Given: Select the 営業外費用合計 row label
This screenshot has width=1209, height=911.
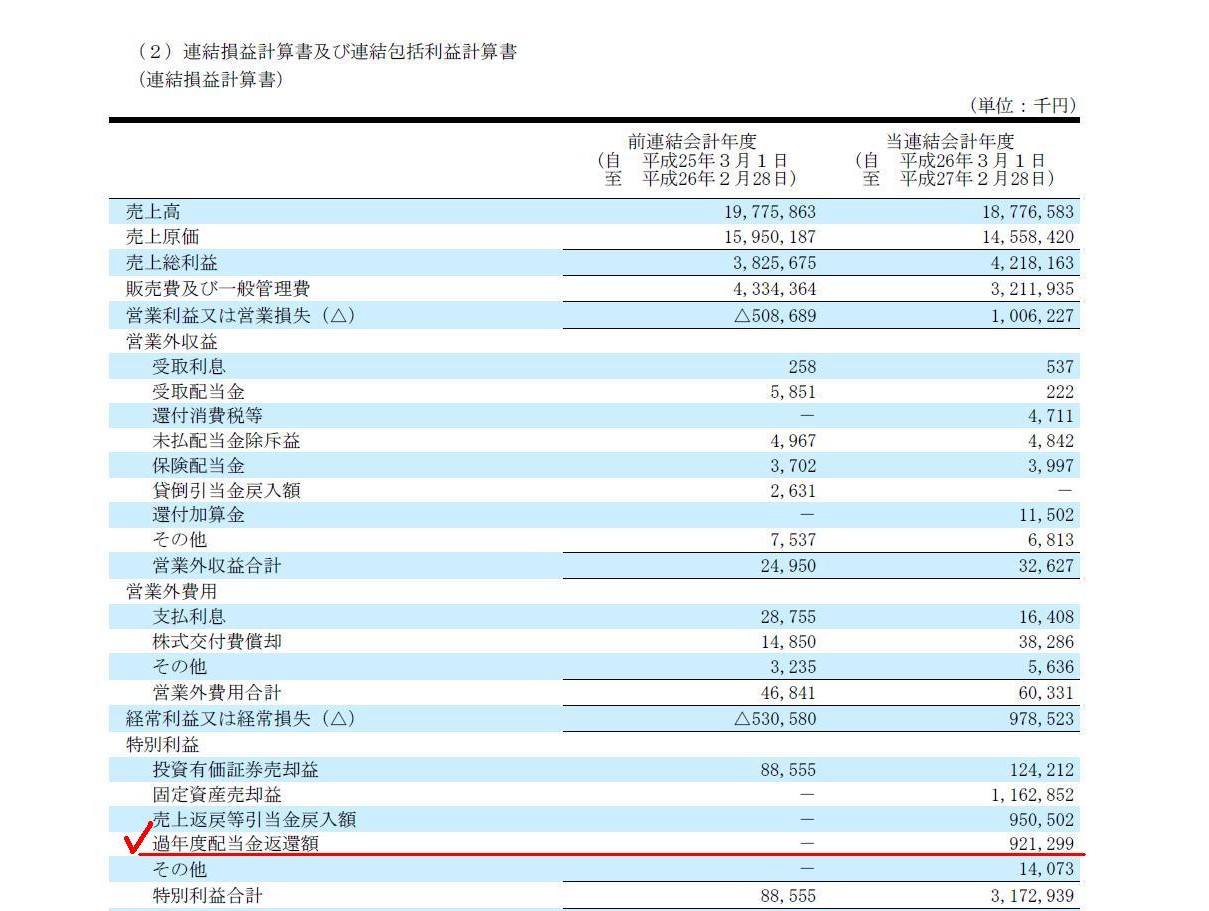Looking at the screenshot, I should pyautogui.click(x=217, y=692).
